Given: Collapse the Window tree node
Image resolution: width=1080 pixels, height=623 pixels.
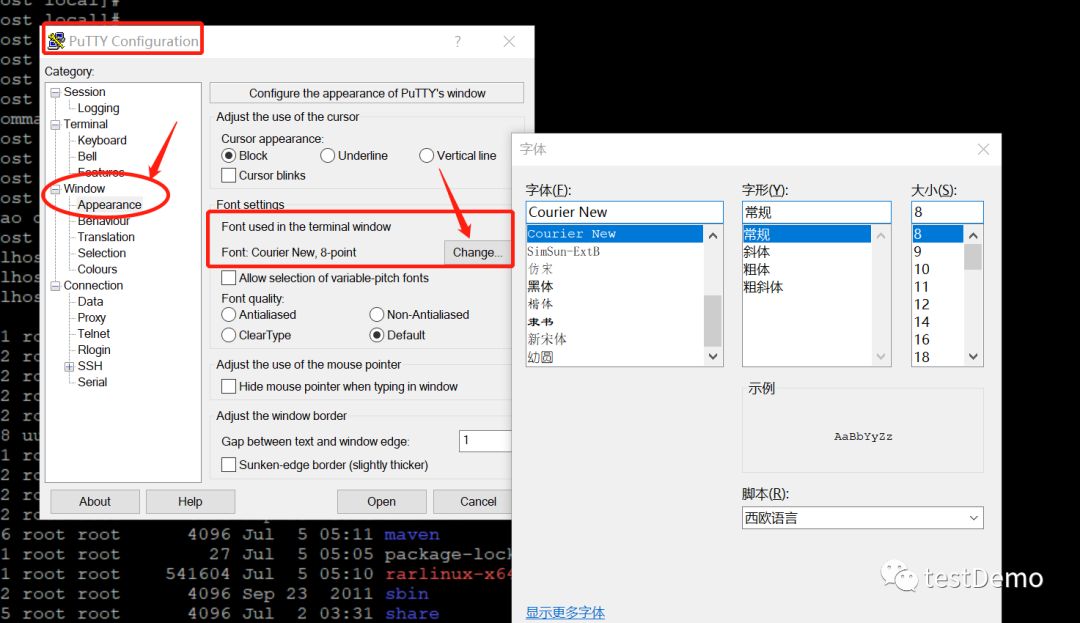Looking at the screenshot, I should pyautogui.click(x=55, y=189).
